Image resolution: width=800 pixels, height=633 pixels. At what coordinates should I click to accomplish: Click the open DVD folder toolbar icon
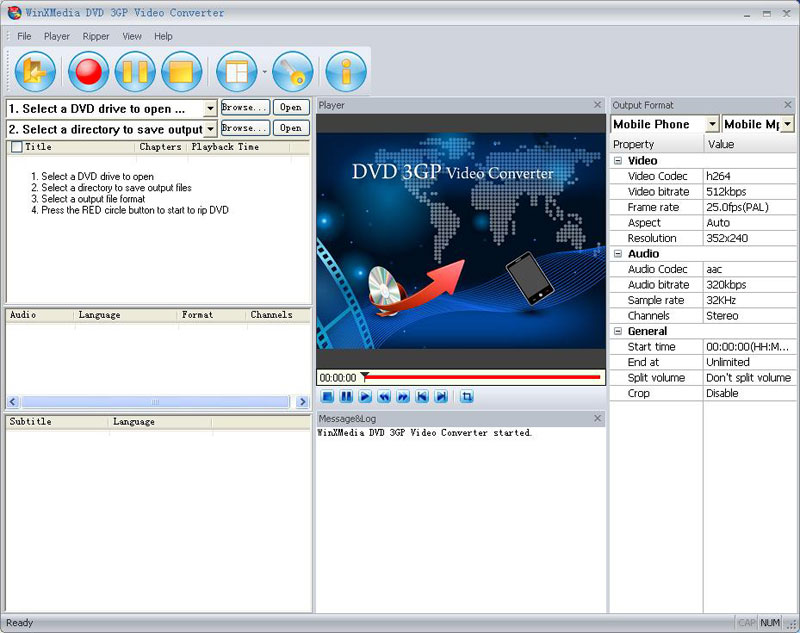35,71
